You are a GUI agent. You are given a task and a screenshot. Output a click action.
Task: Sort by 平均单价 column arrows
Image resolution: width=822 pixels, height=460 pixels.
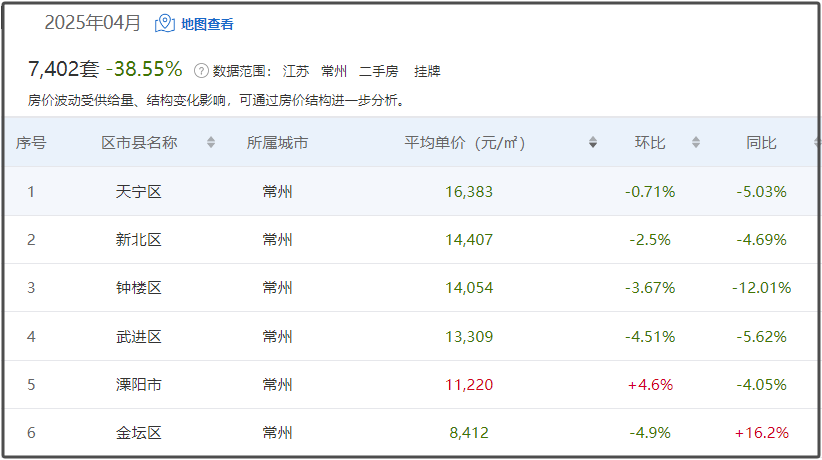(593, 142)
